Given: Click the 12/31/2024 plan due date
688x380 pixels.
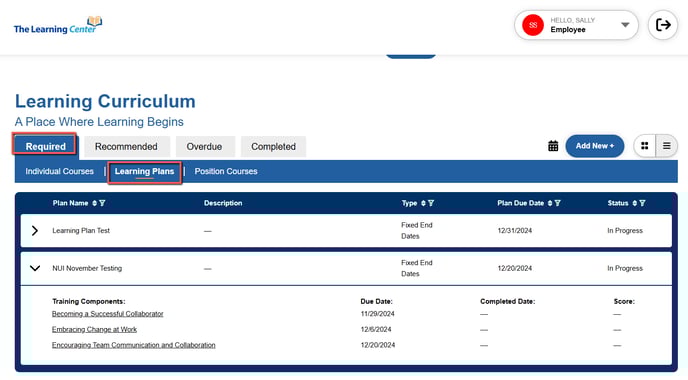Looking at the screenshot, I should [x=515, y=230].
